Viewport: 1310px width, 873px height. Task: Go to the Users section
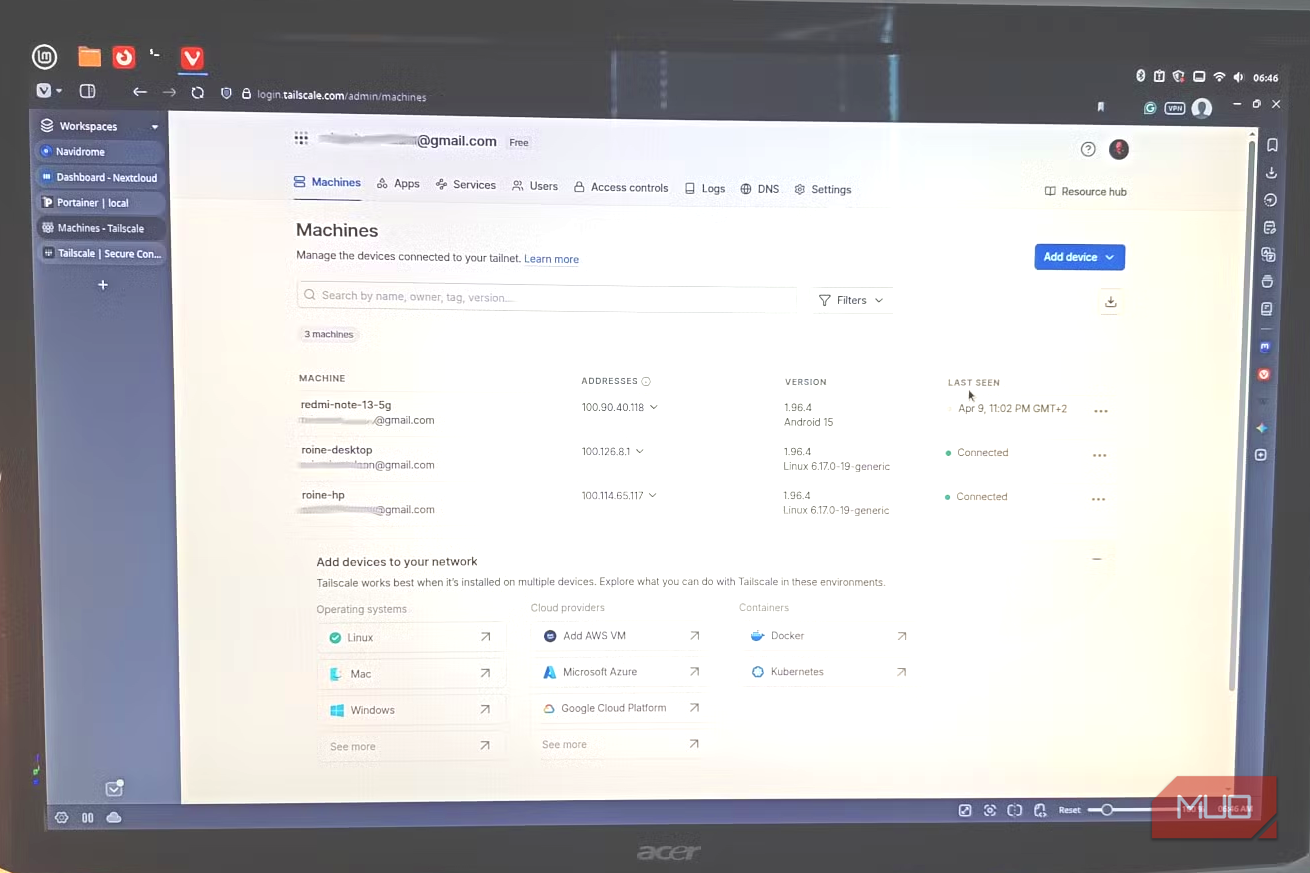(535, 186)
